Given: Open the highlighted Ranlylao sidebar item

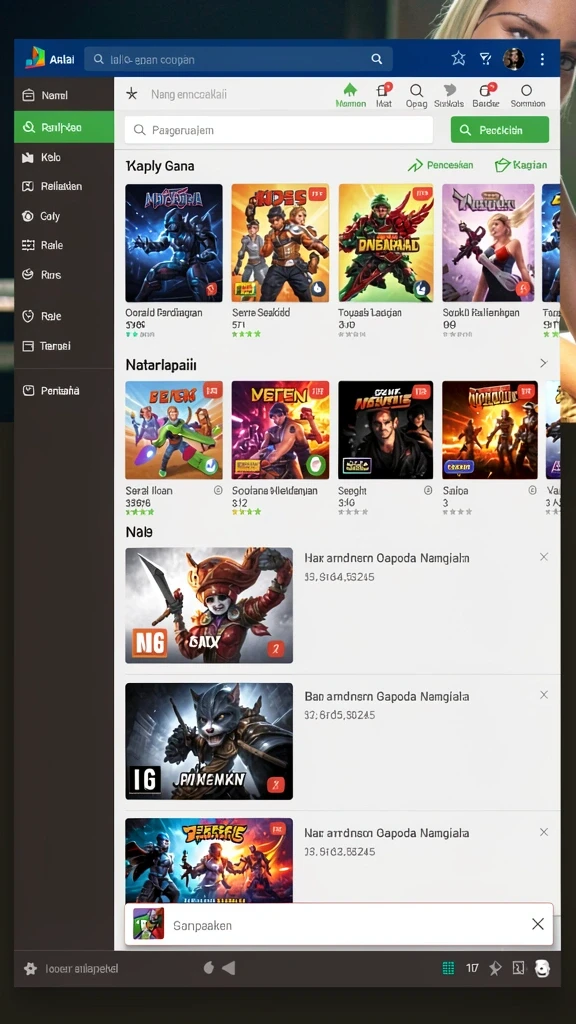Looking at the screenshot, I should coord(64,127).
